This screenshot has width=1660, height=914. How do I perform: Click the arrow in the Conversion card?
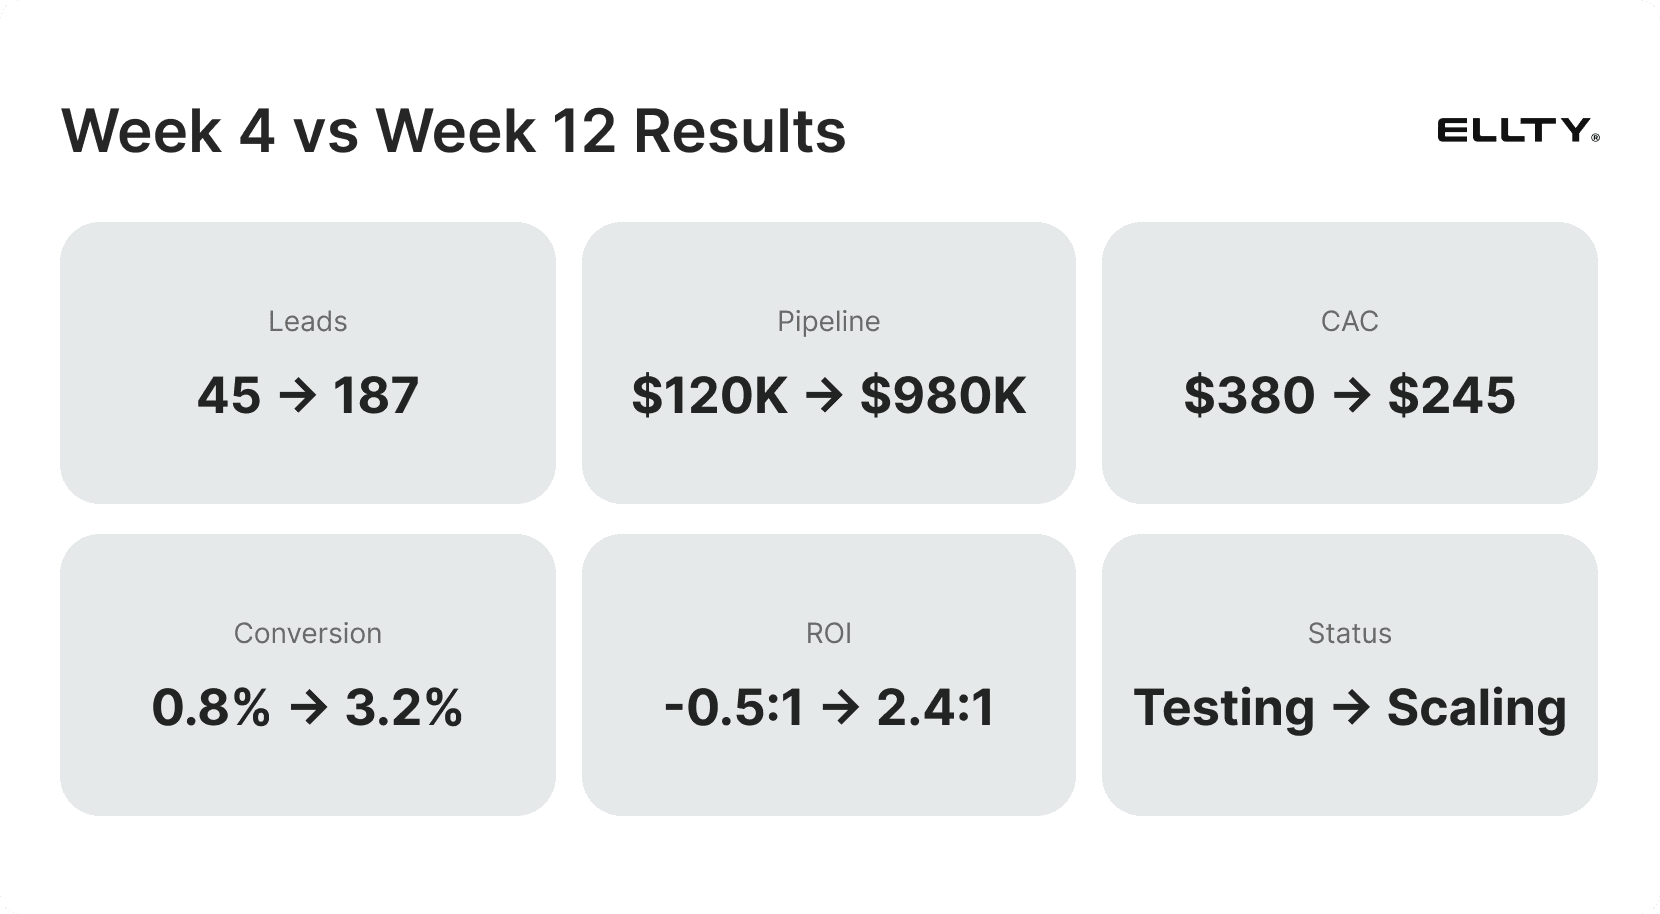(x=308, y=708)
